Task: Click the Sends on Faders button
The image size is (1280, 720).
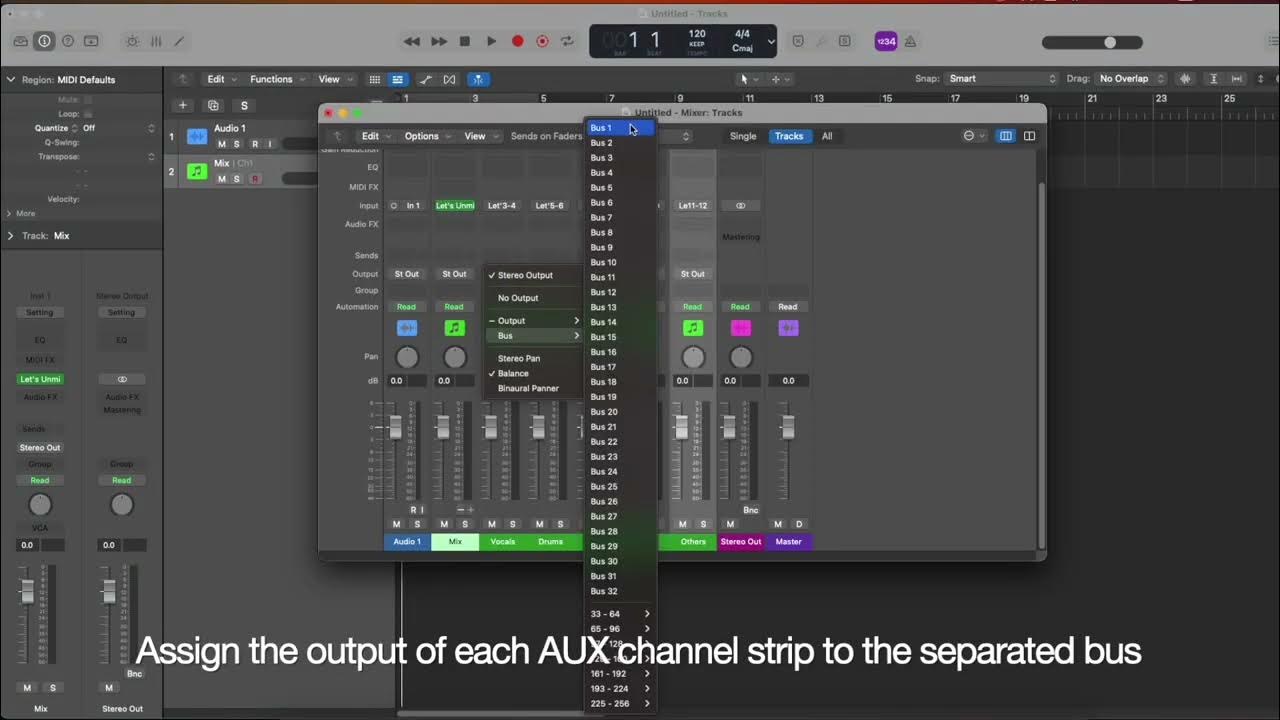Action: [x=546, y=136]
